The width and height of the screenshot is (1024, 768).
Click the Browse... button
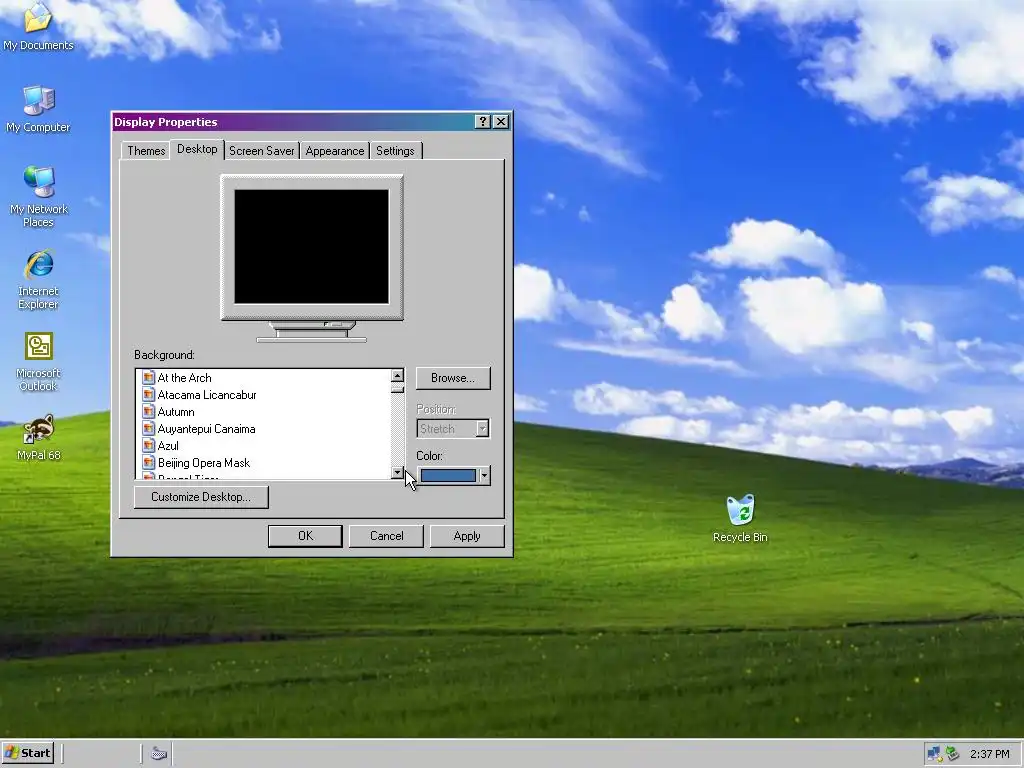pyautogui.click(x=453, y=378)
